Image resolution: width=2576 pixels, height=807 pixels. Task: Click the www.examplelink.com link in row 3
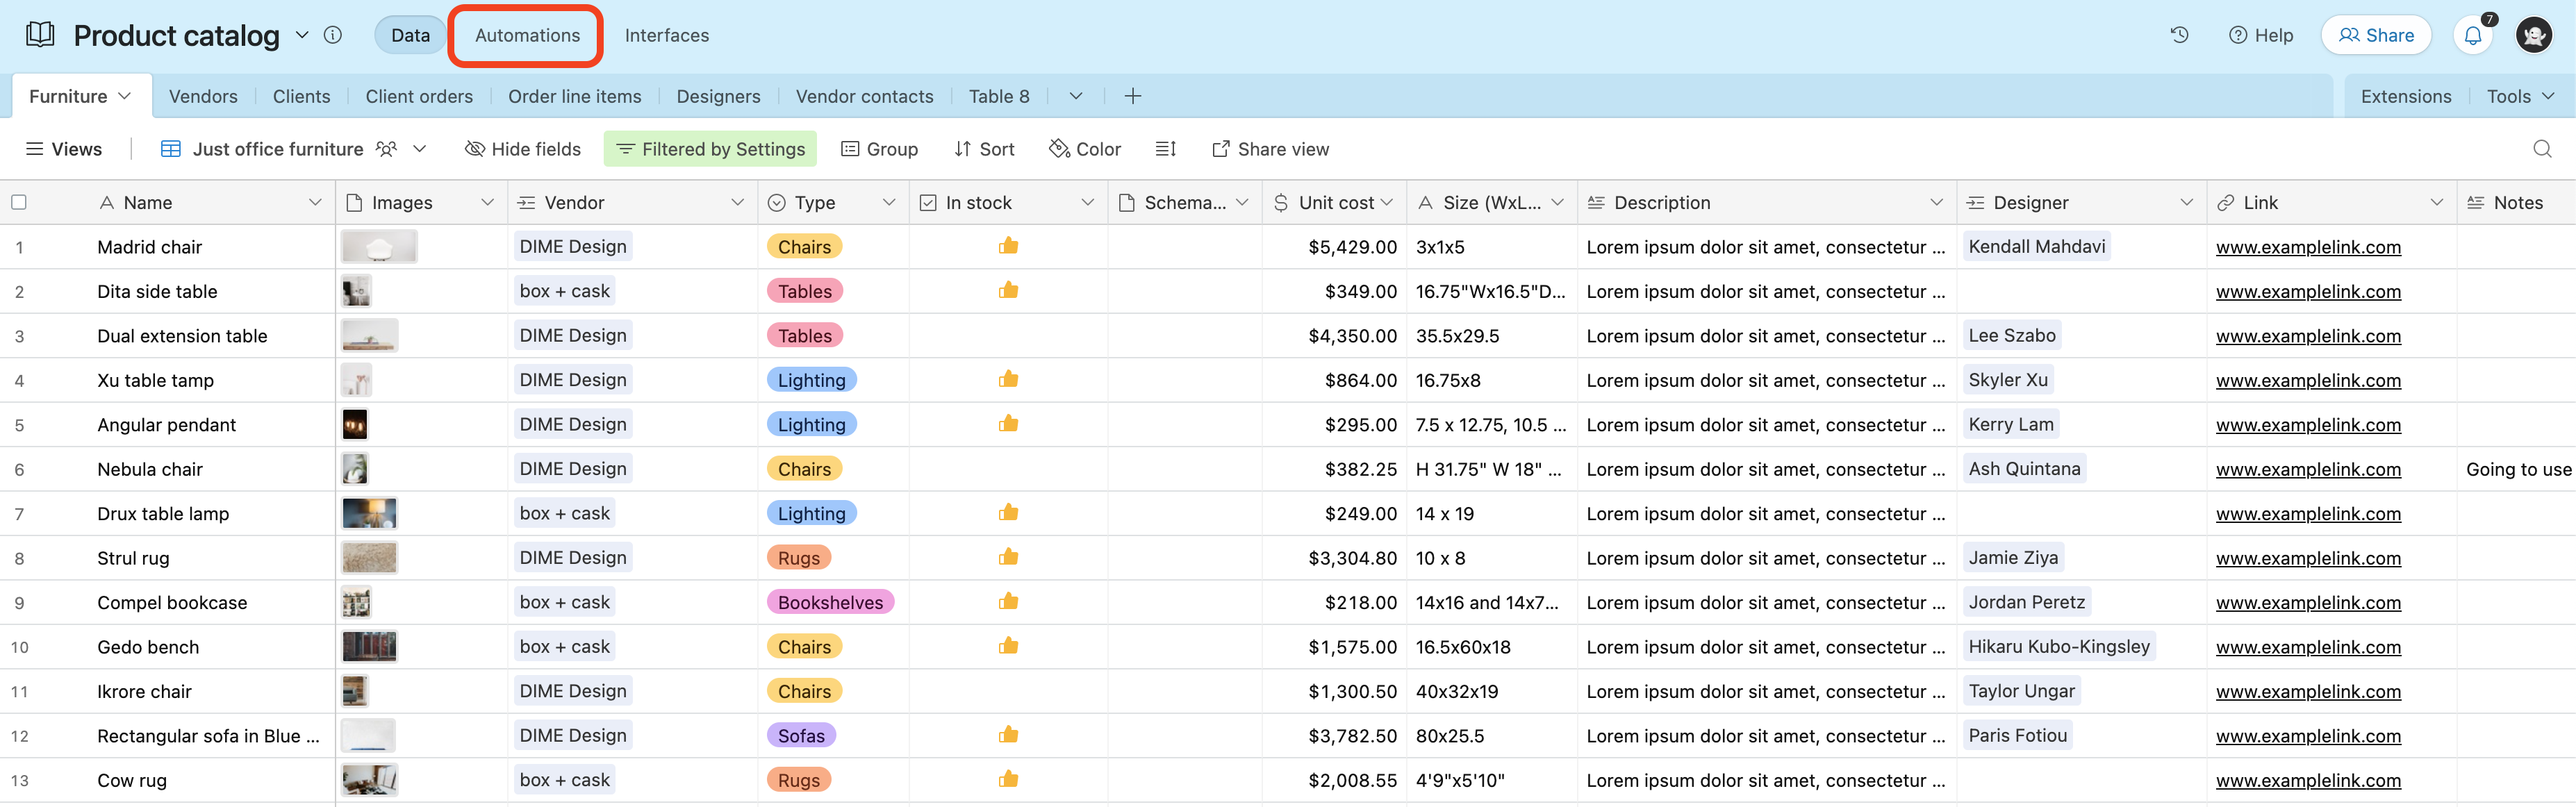click(2309, 335)
